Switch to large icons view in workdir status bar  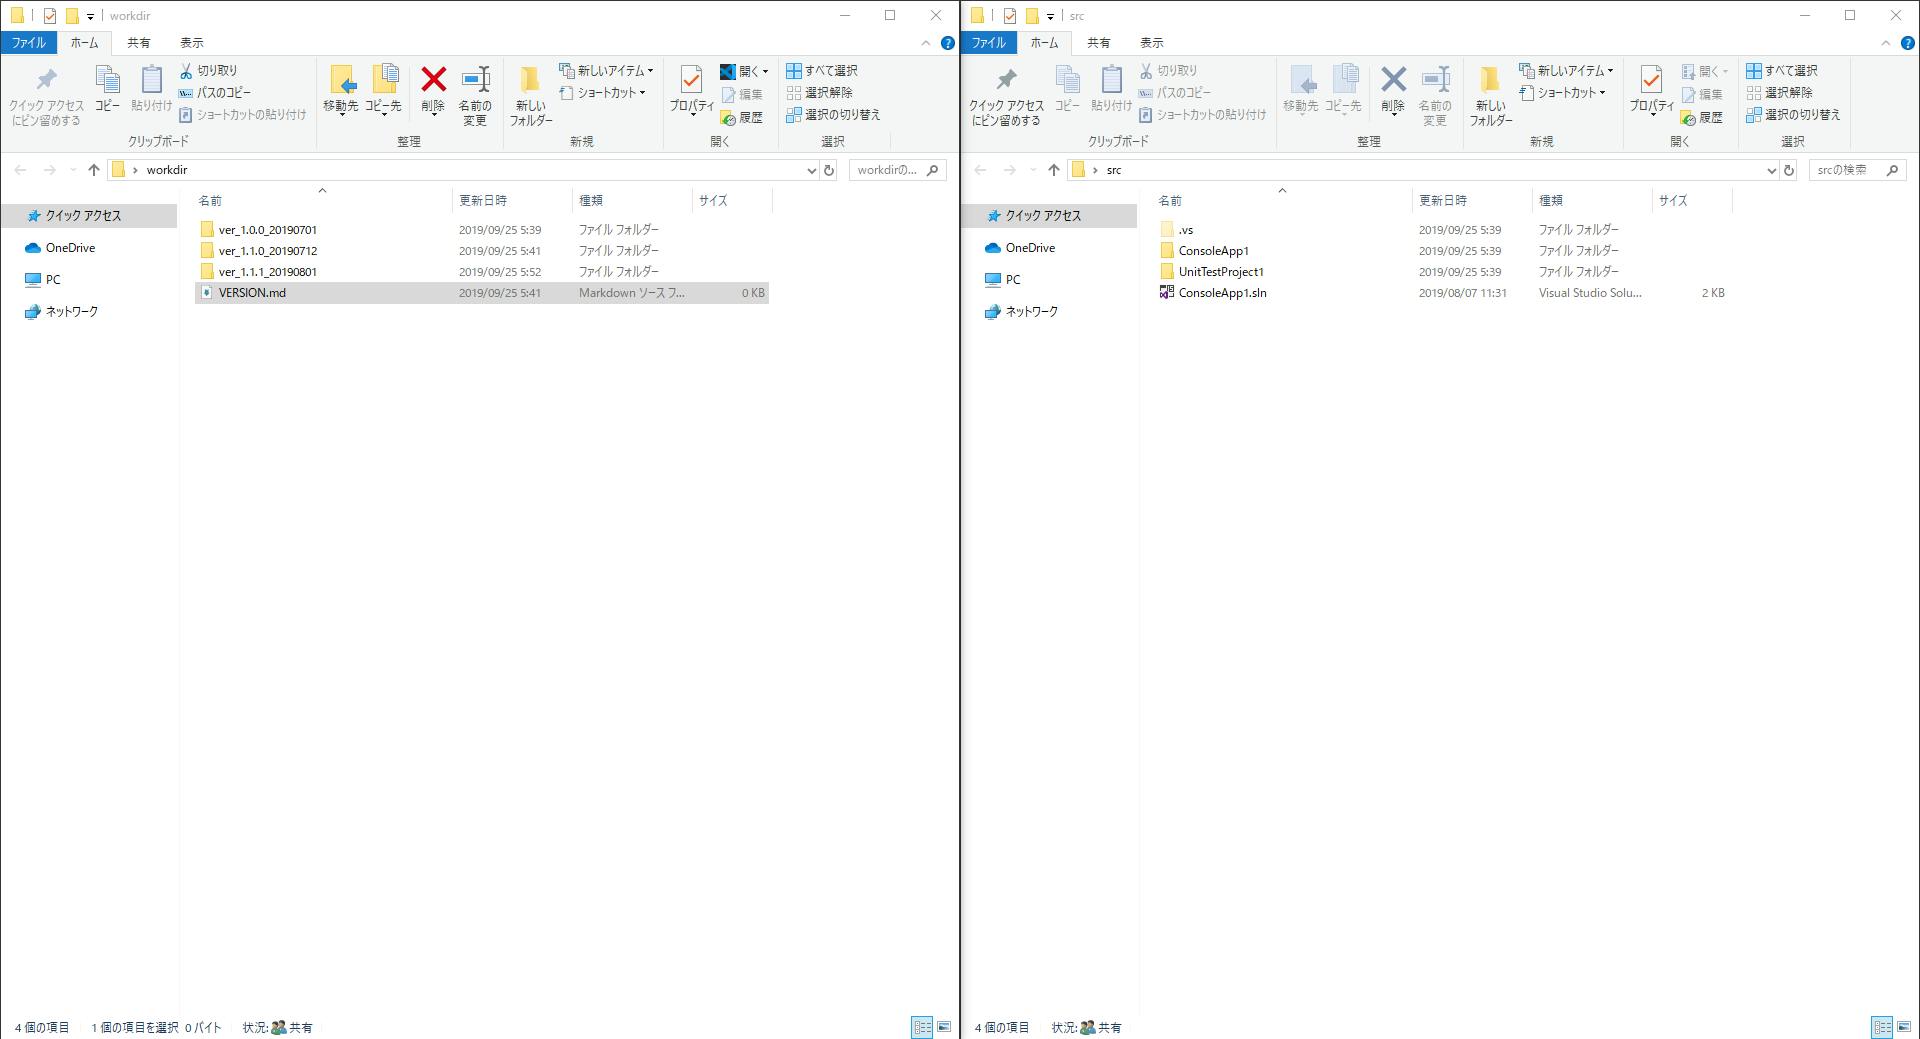(x=945, y=1027)
